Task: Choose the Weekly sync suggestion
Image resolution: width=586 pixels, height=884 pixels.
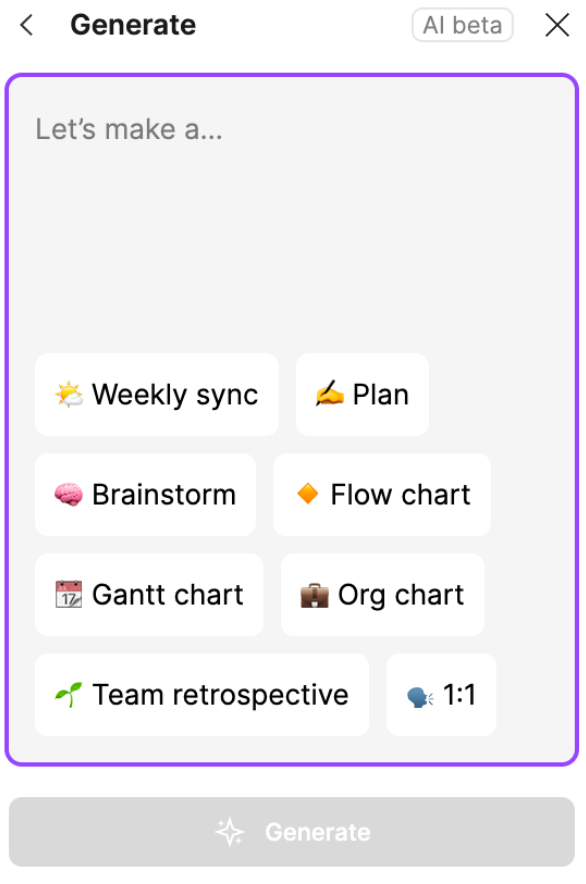Action: (x=157, y=395)
